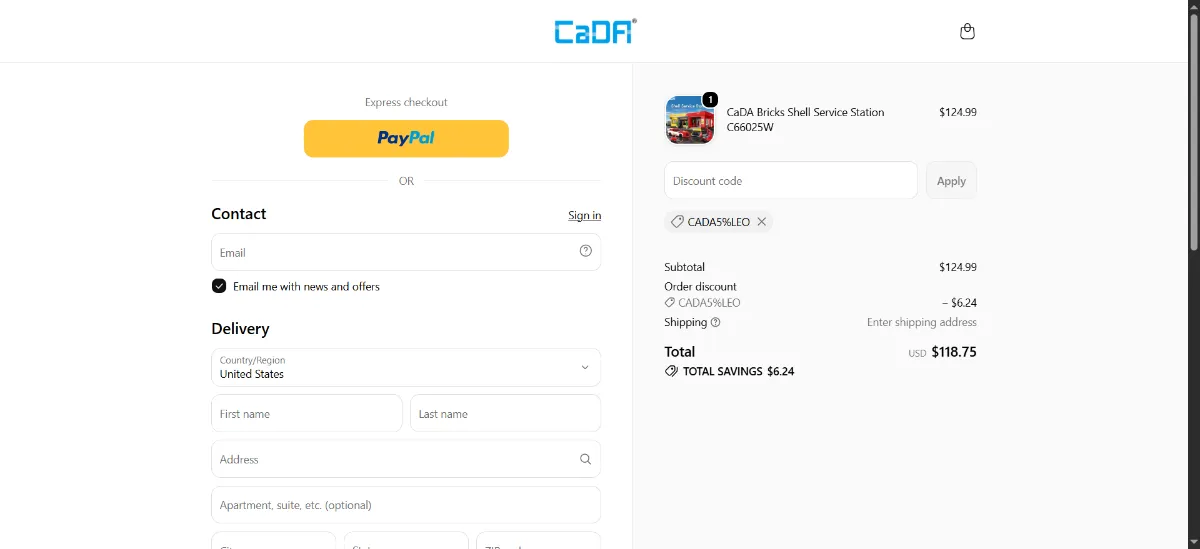The width and height of the screenshot is (1200, 549).
Task: Click the CADA5%LEO discount tag chip
Action: (x=718, y=222)
